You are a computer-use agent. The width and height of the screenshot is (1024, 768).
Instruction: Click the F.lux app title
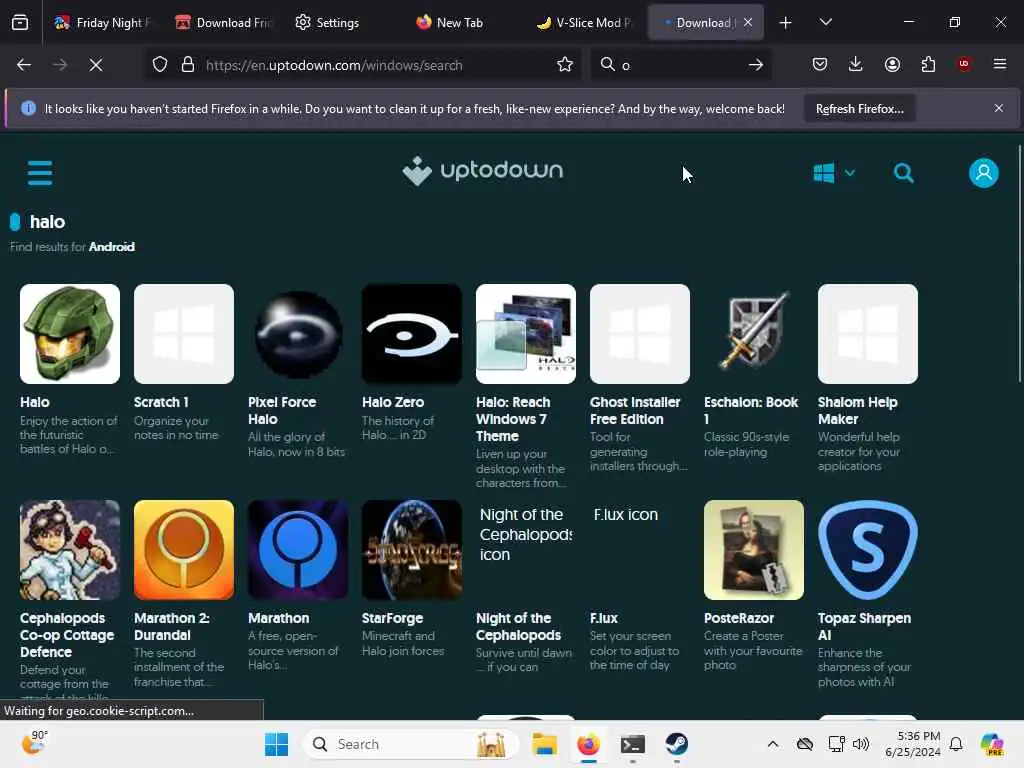coord(603,618)
